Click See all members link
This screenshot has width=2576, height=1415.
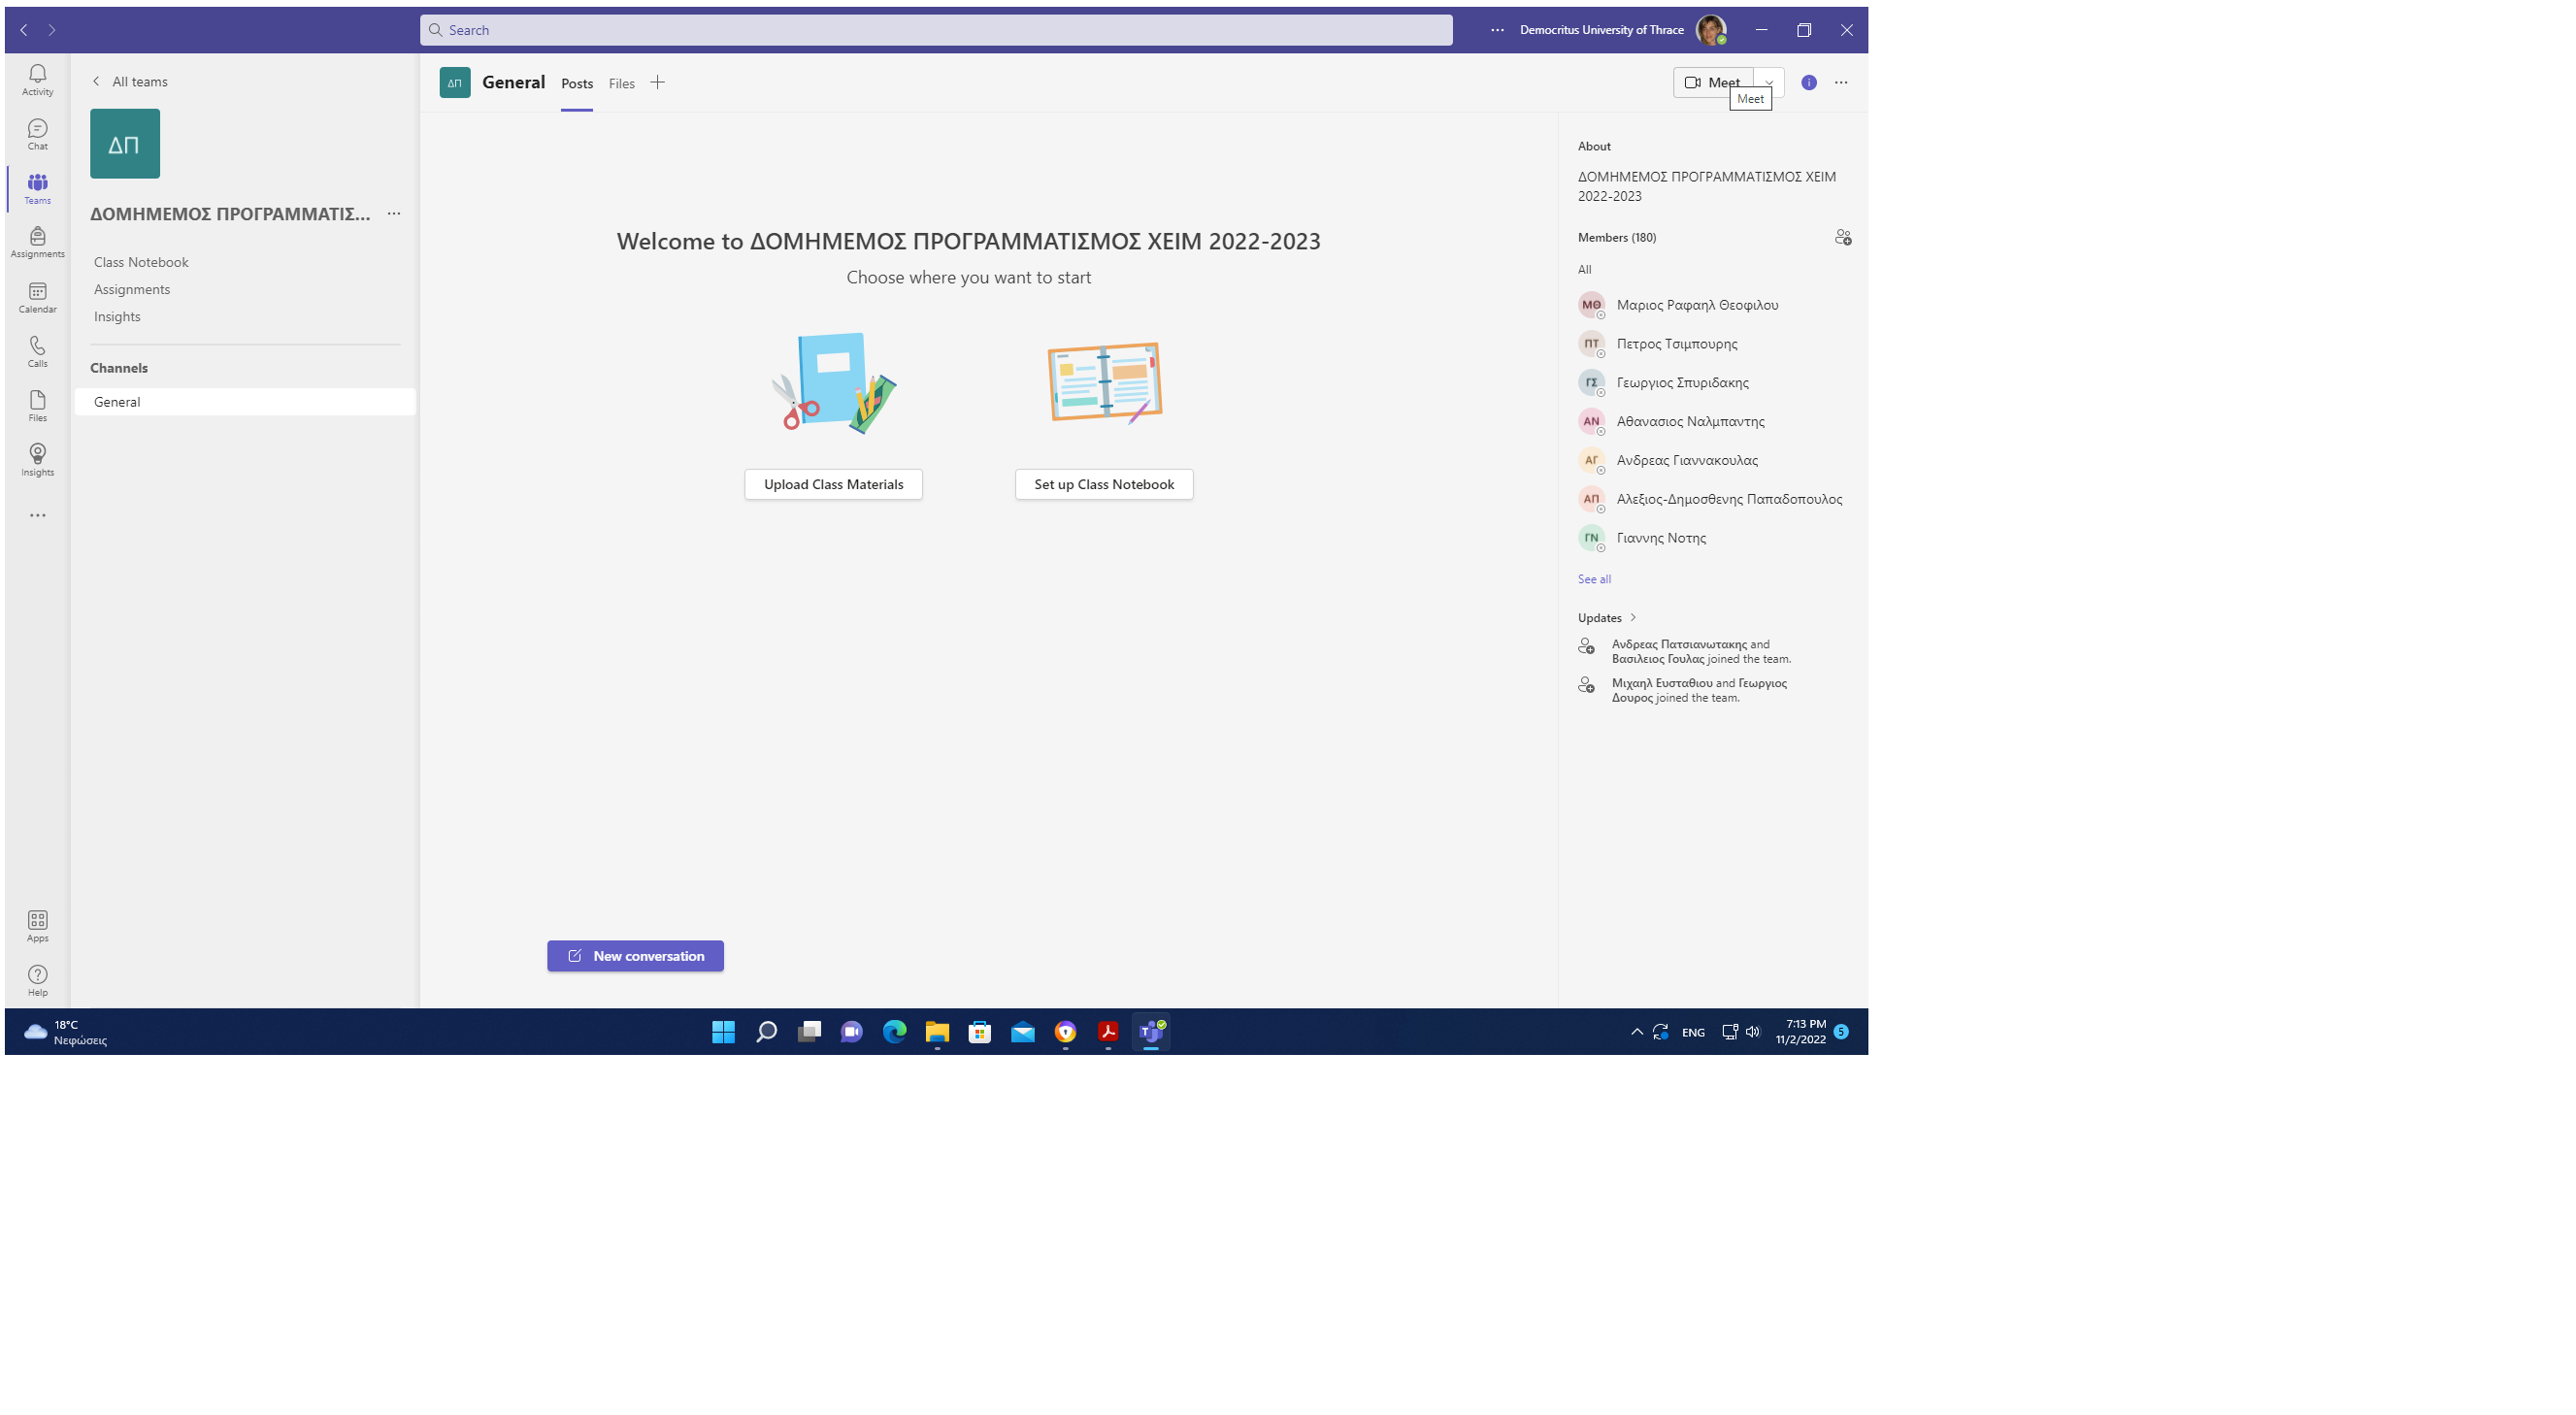click(1593, 579)
